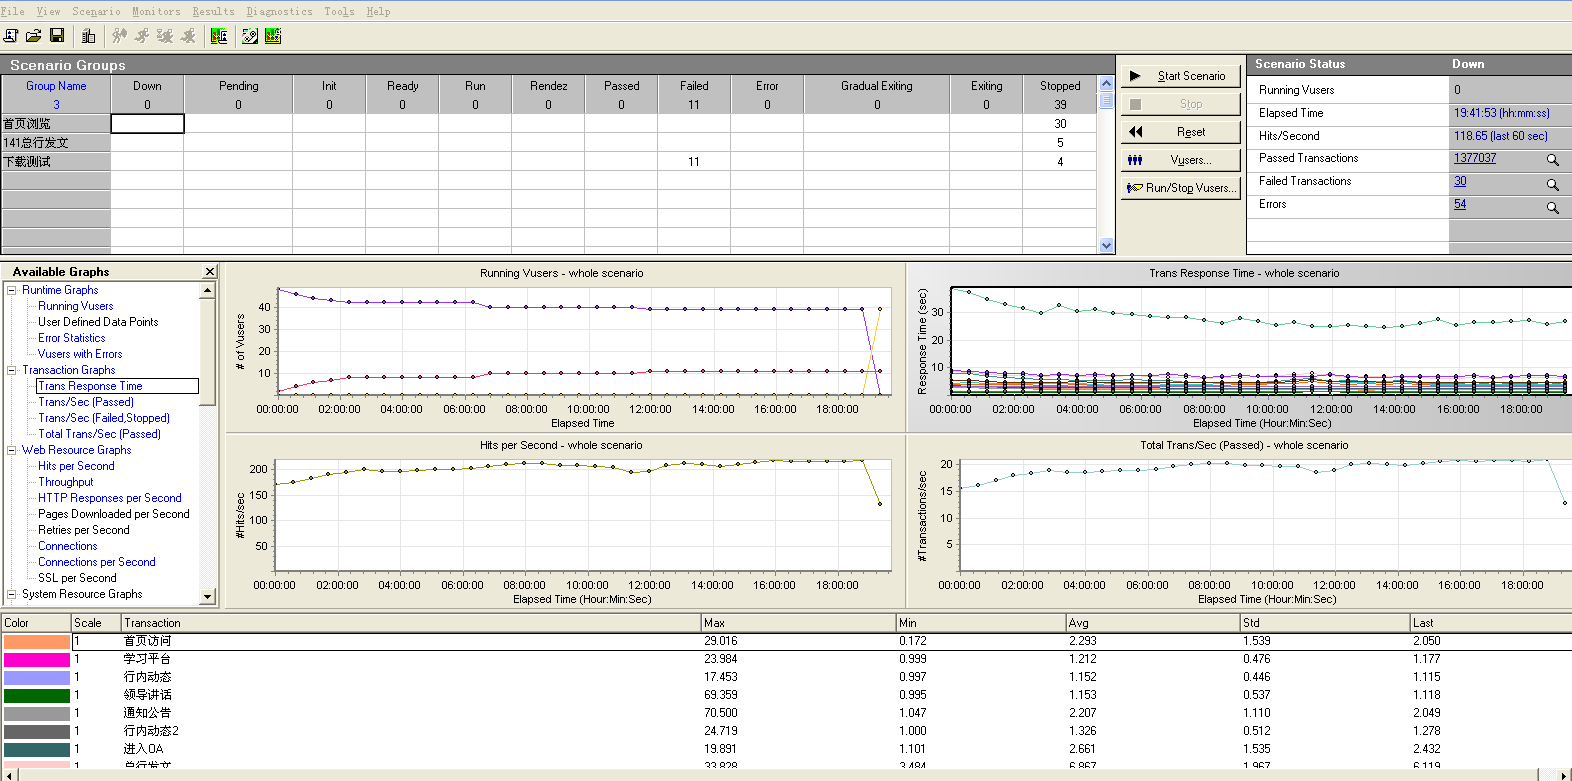The width and height of the screenshot is (1572, 781).
Task: Click the magenta swatch for 学习平台
Action: tap(36, 660)
